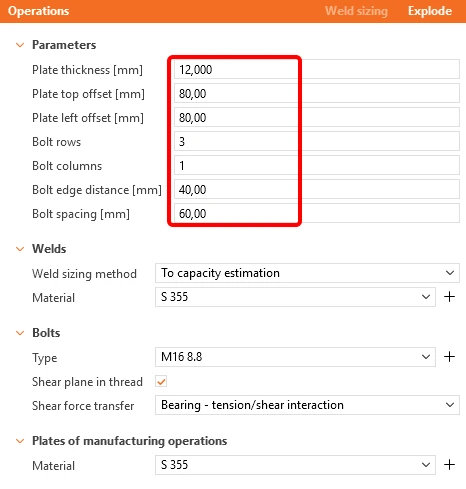The width and height of the screenshot is (466, 489).
Task: Add new weld material with plus icon
Action: click(449, 297)
